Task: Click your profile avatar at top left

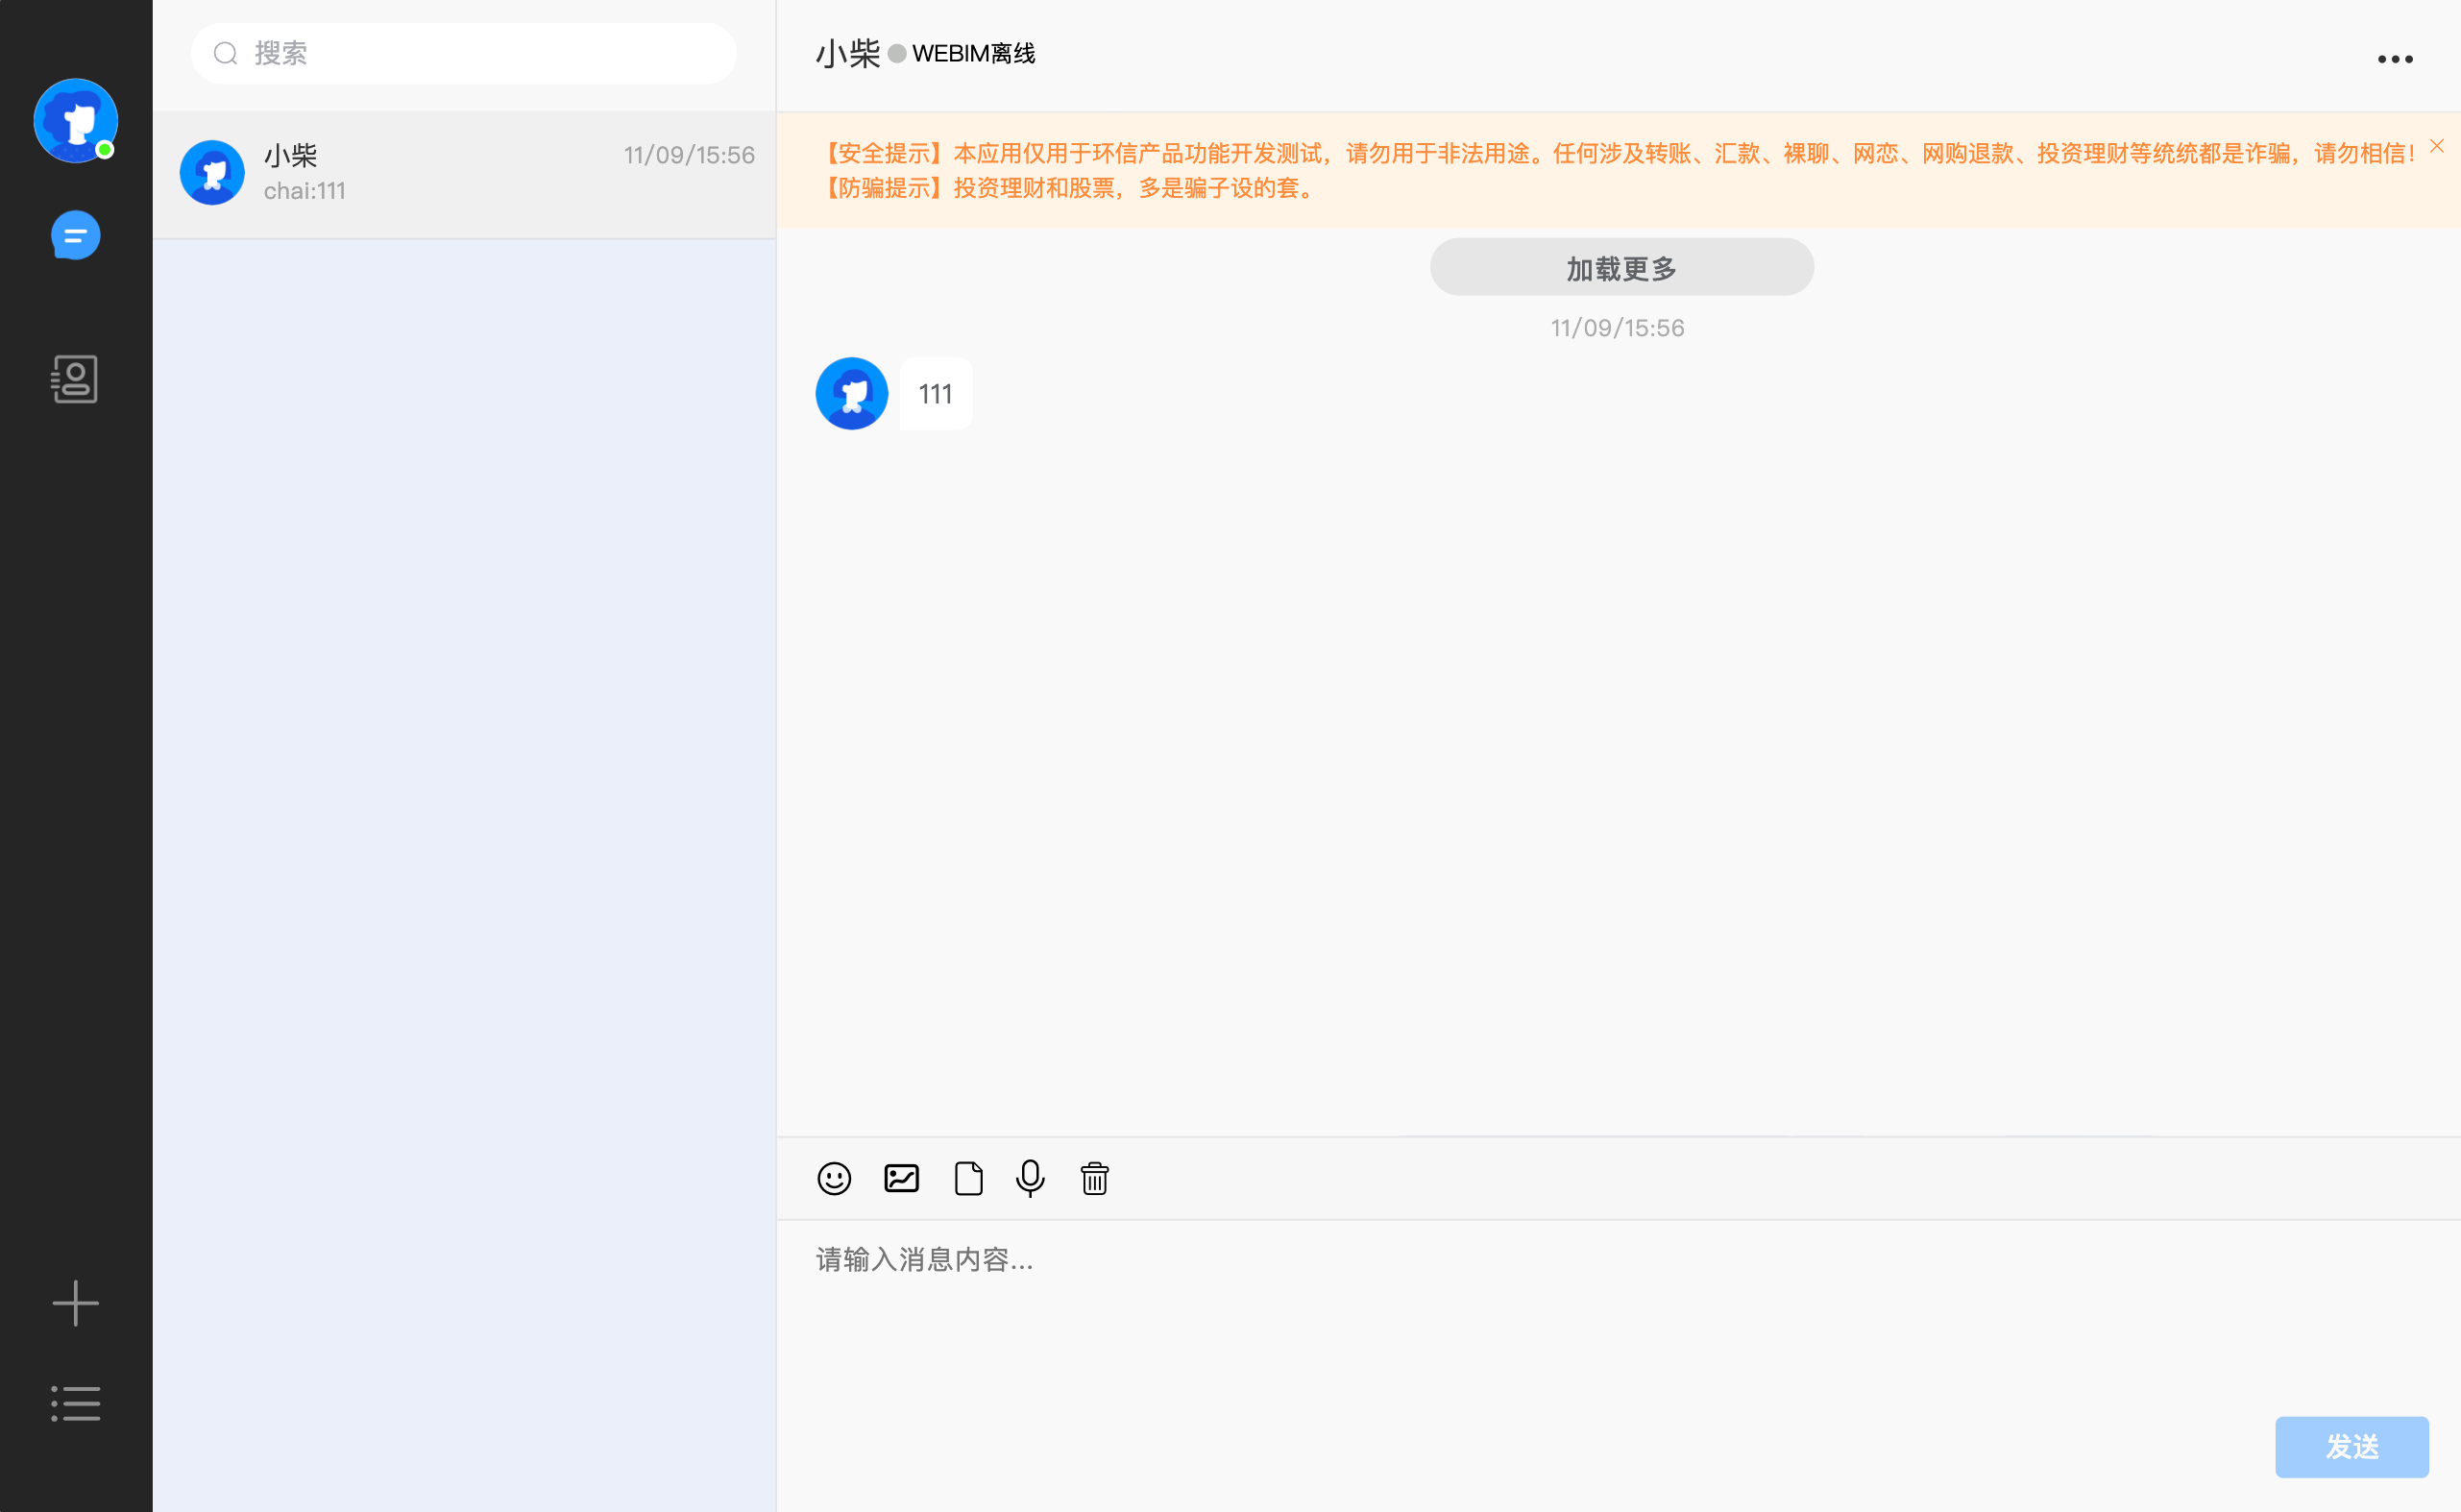Action: click(75, 120)
